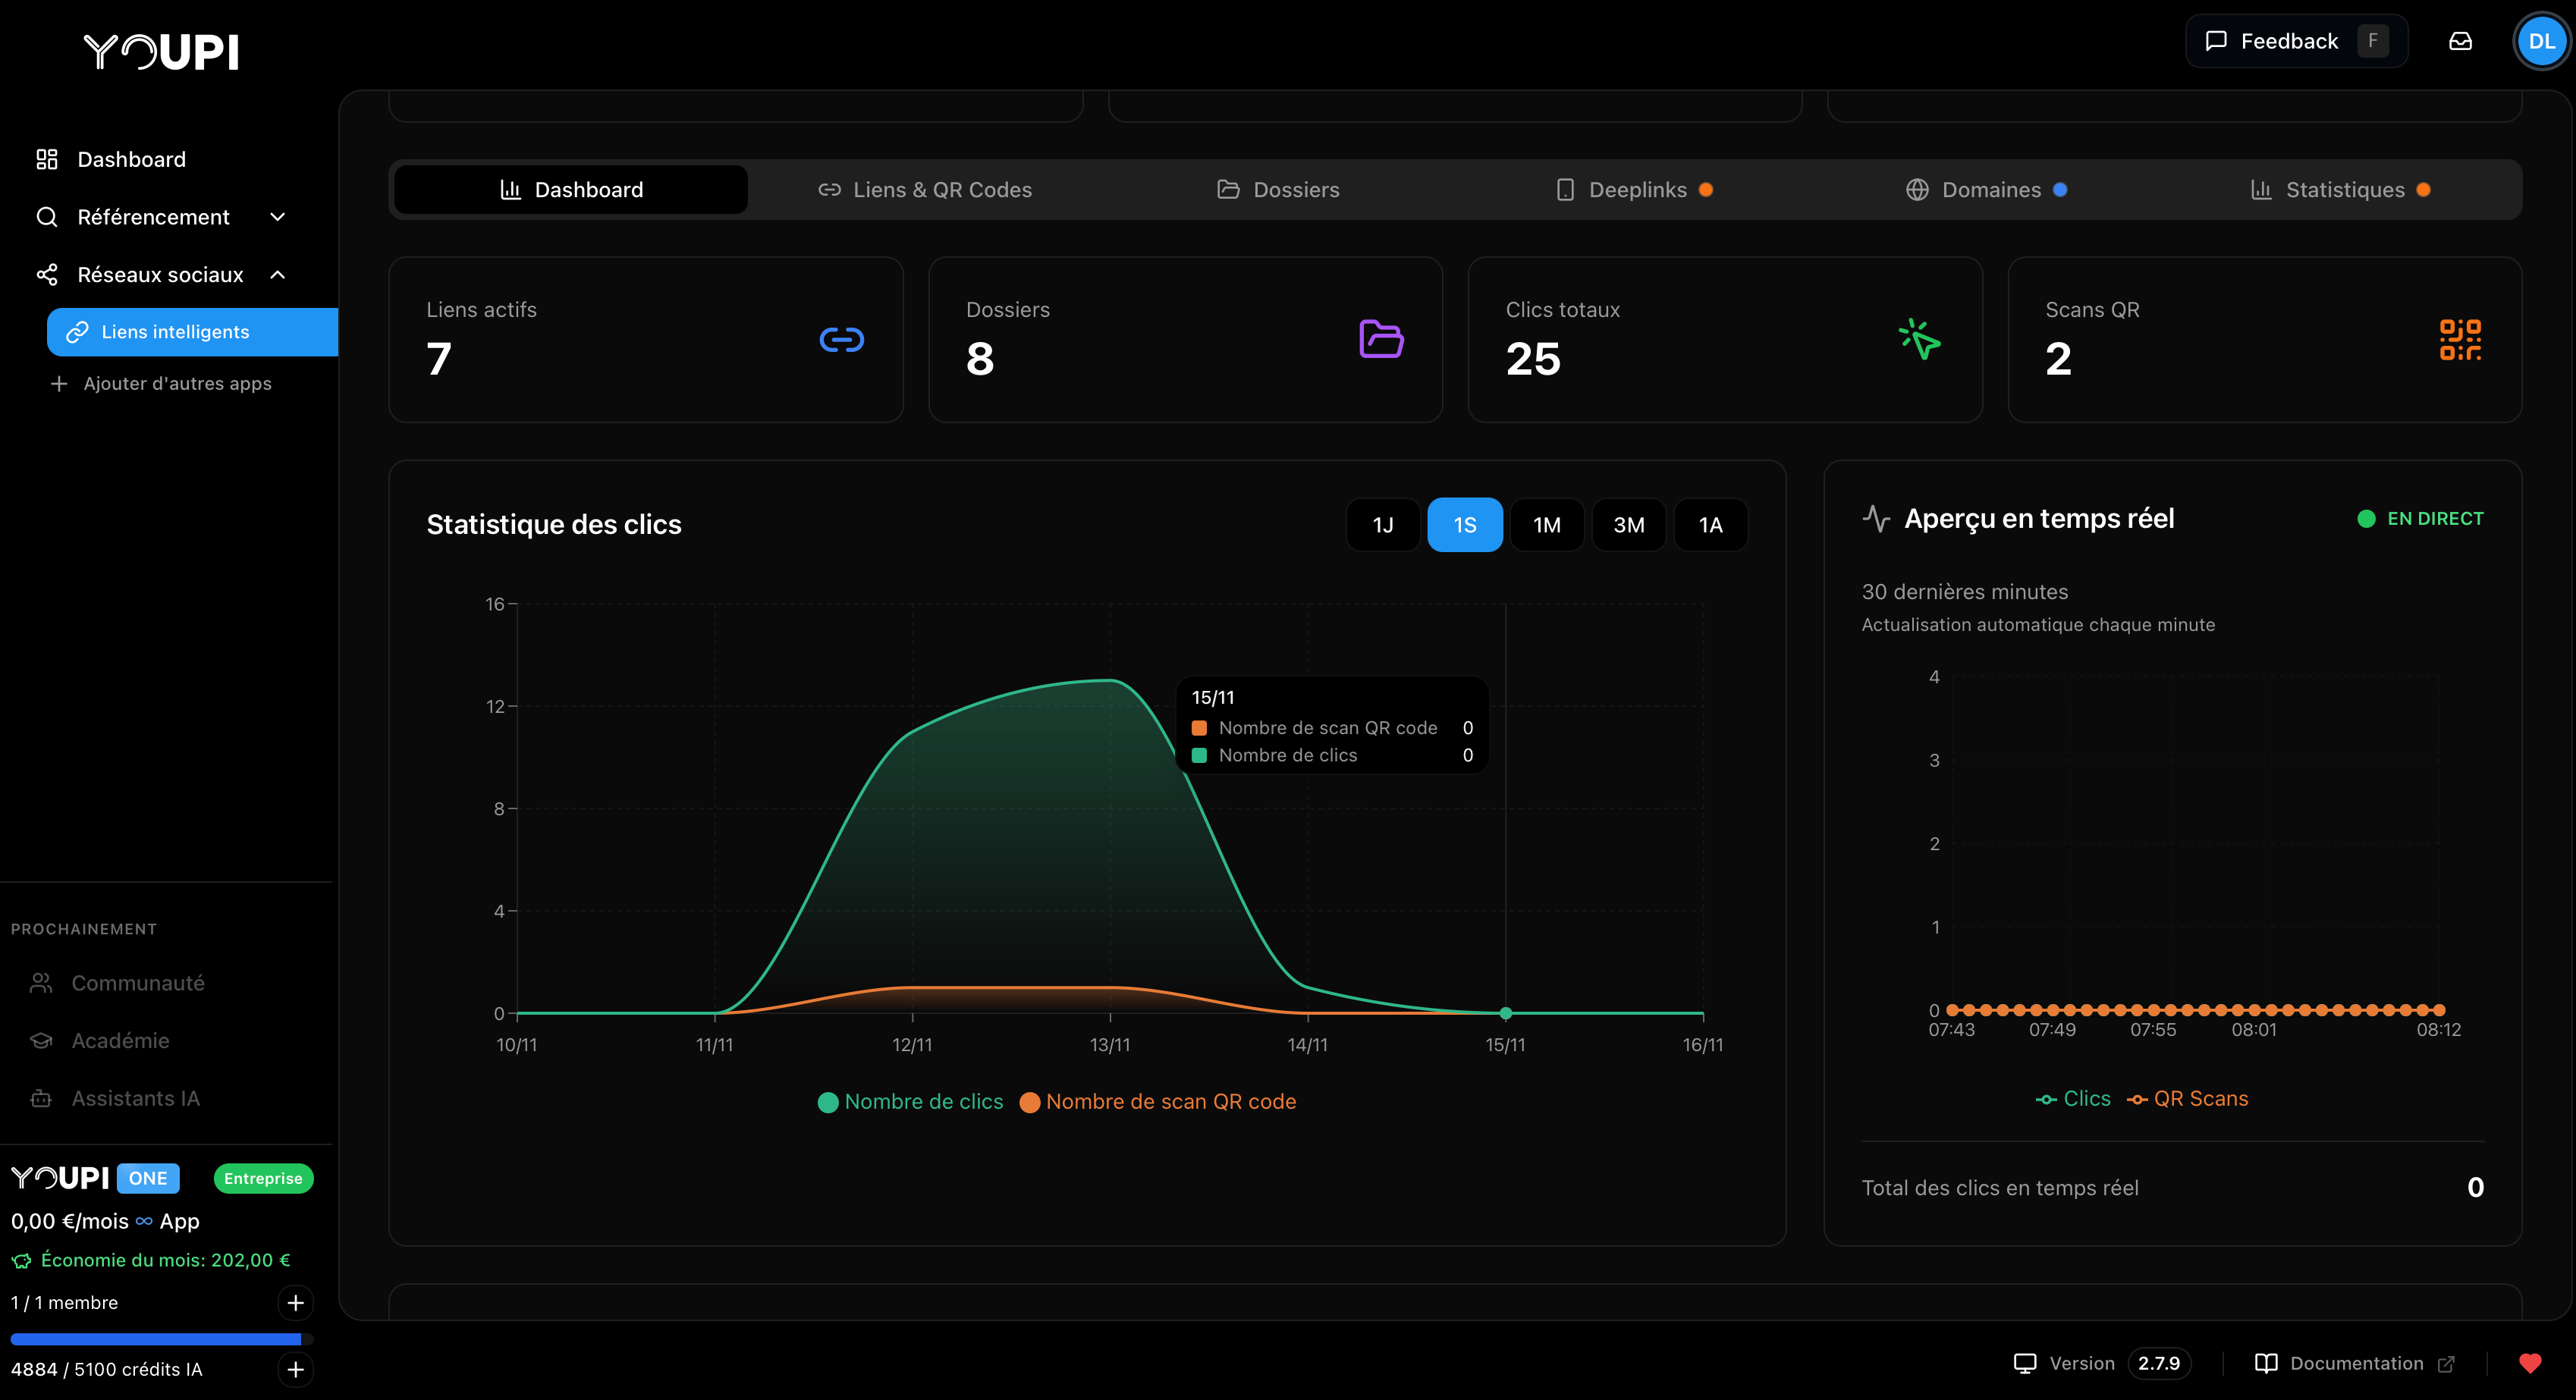The width and height of the screenshot is (2576, 1400).
Task: Click the QR code icon in Scans QR card
Action: 2459,340
